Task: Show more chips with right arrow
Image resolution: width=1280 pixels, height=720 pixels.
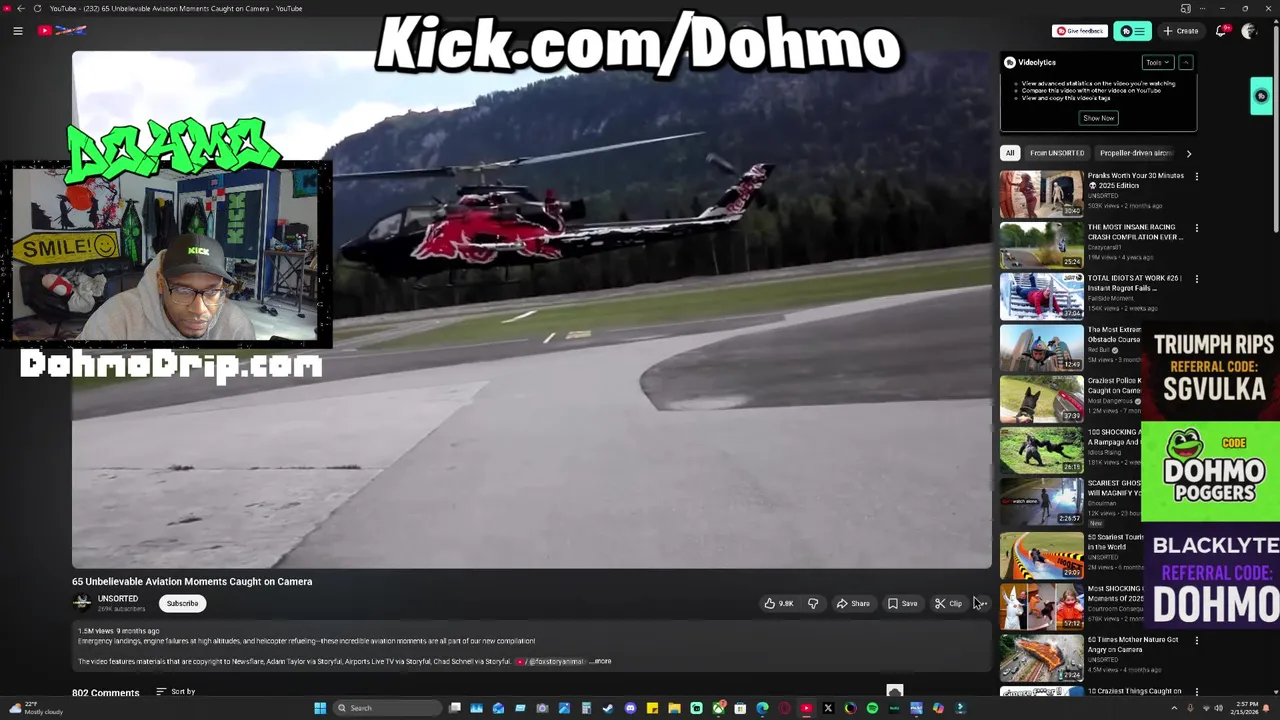Action: [x=1188, y=153]
